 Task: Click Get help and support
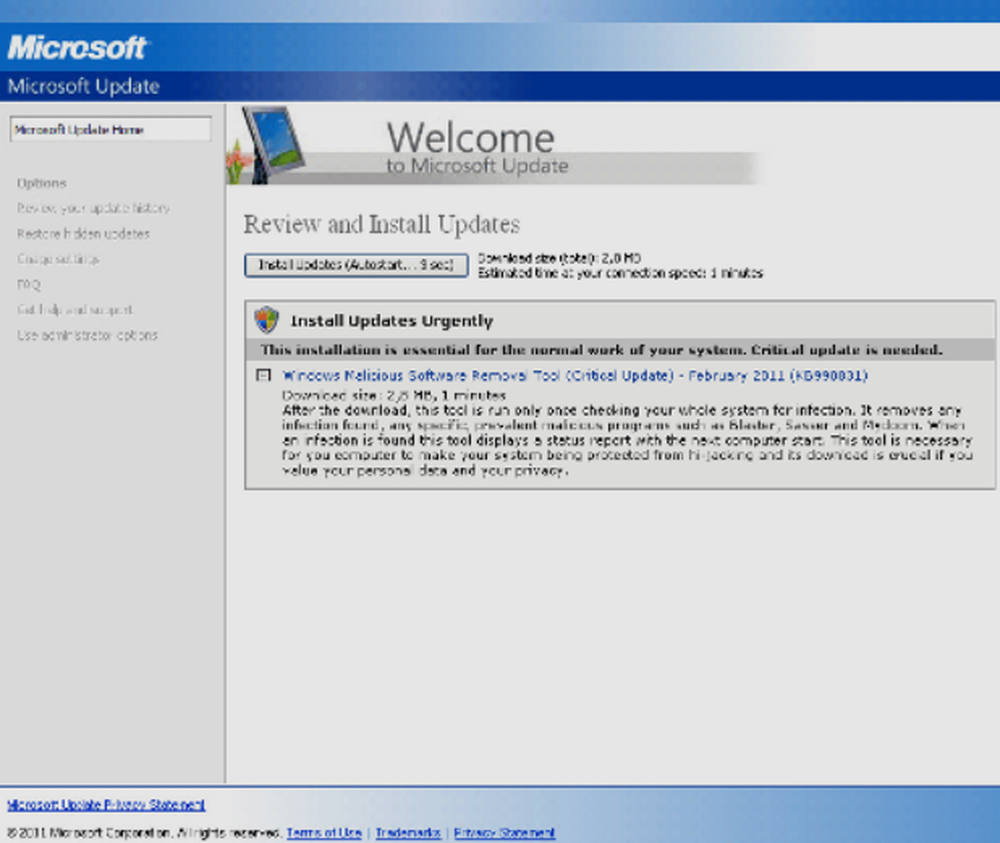tap(74, 310)
